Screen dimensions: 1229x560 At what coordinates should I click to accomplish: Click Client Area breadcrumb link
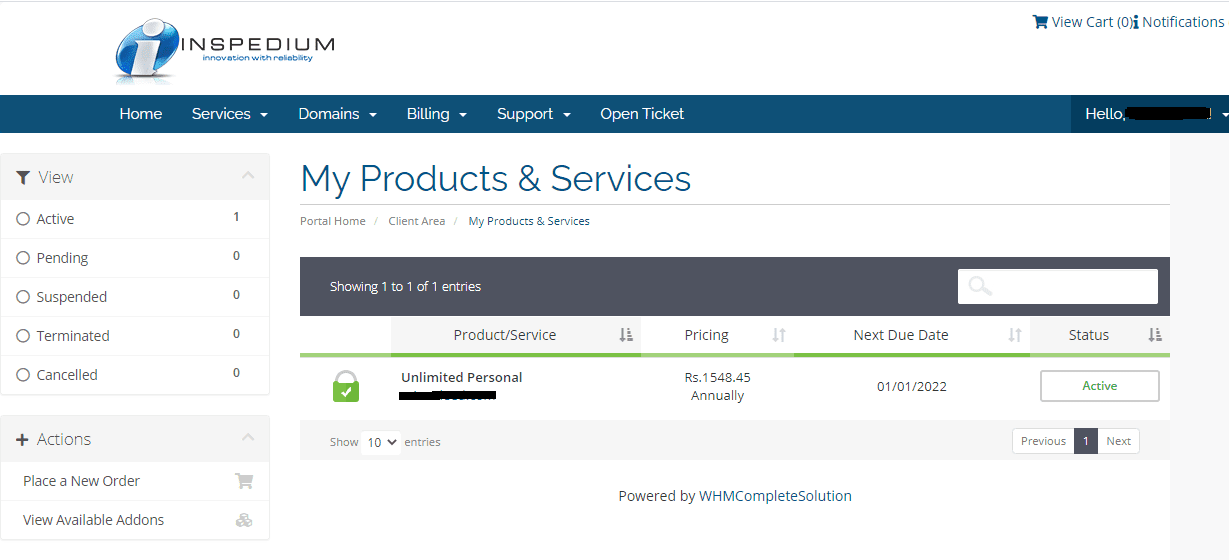[x=417, y=221]
